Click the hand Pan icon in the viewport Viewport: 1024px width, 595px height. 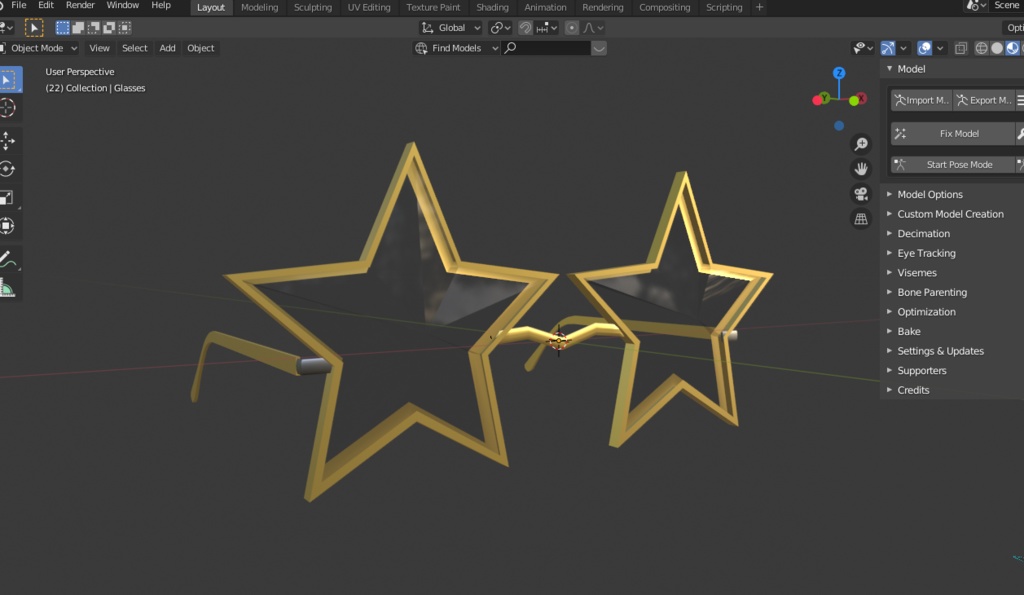point(861,168)
